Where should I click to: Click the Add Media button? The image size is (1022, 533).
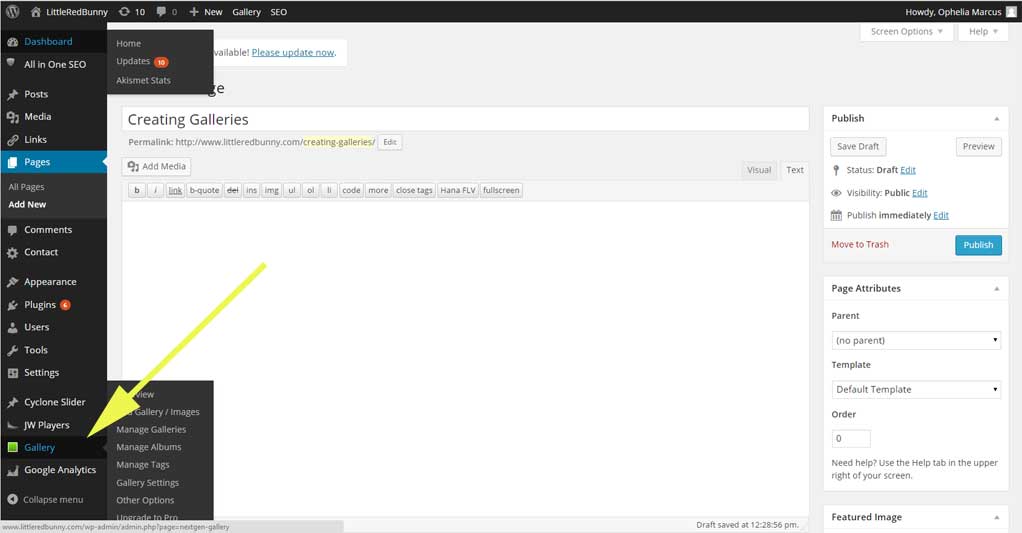click(156, 167)
